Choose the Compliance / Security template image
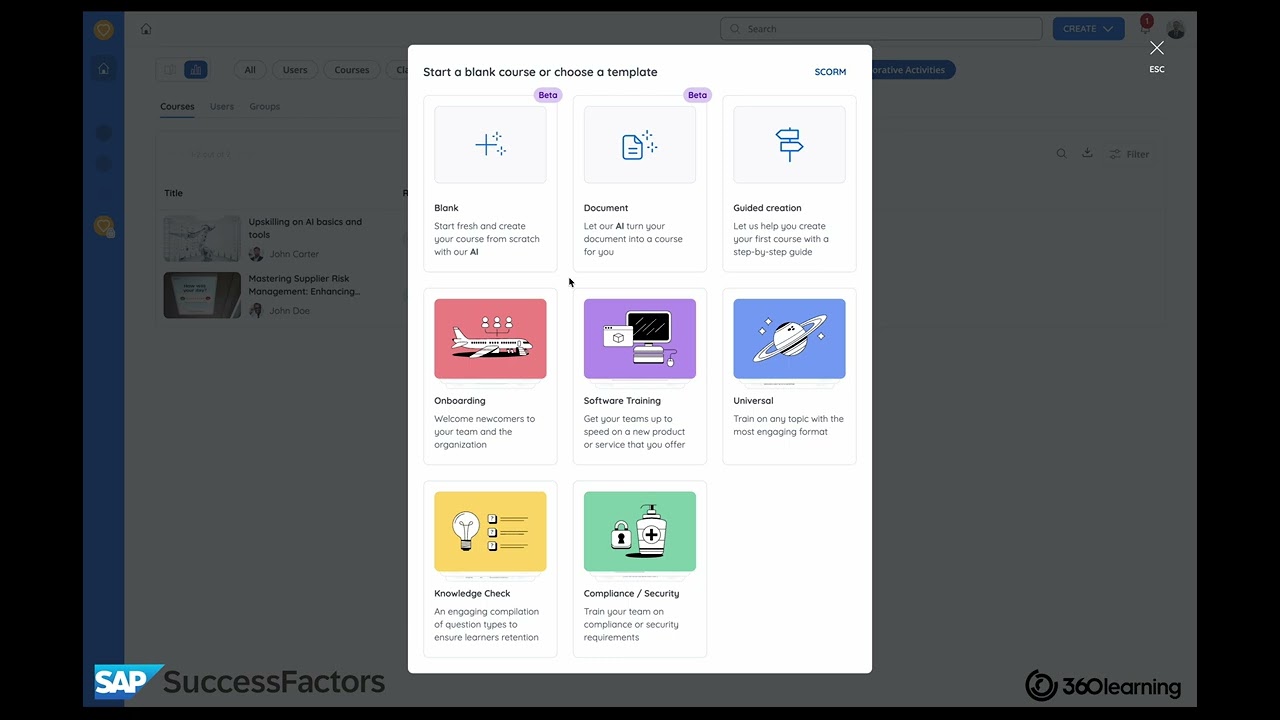This screenshot has height=720, width=1280. [x=640, y=532]
